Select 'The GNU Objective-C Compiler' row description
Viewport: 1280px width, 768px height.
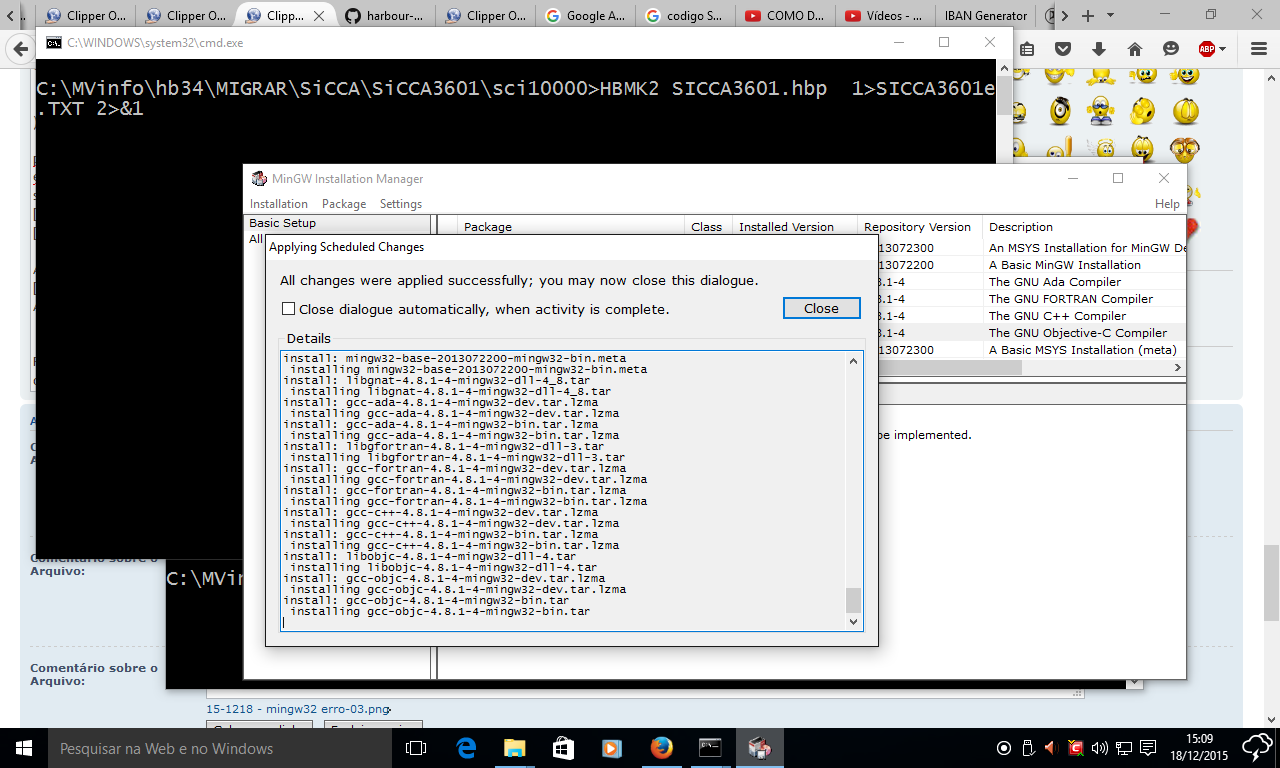1078,333
